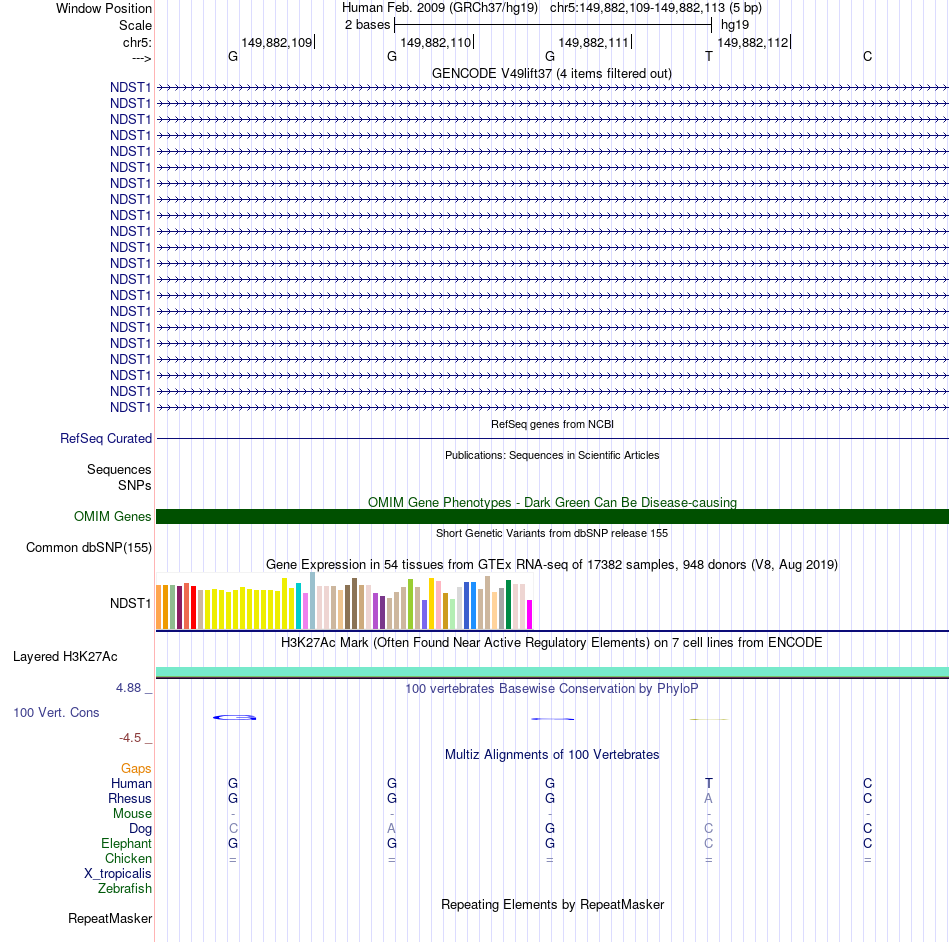Open 'Short Genetic Variants from dbSNP release 155' title
Screen dimensions: 950x942
click(552, 533)
